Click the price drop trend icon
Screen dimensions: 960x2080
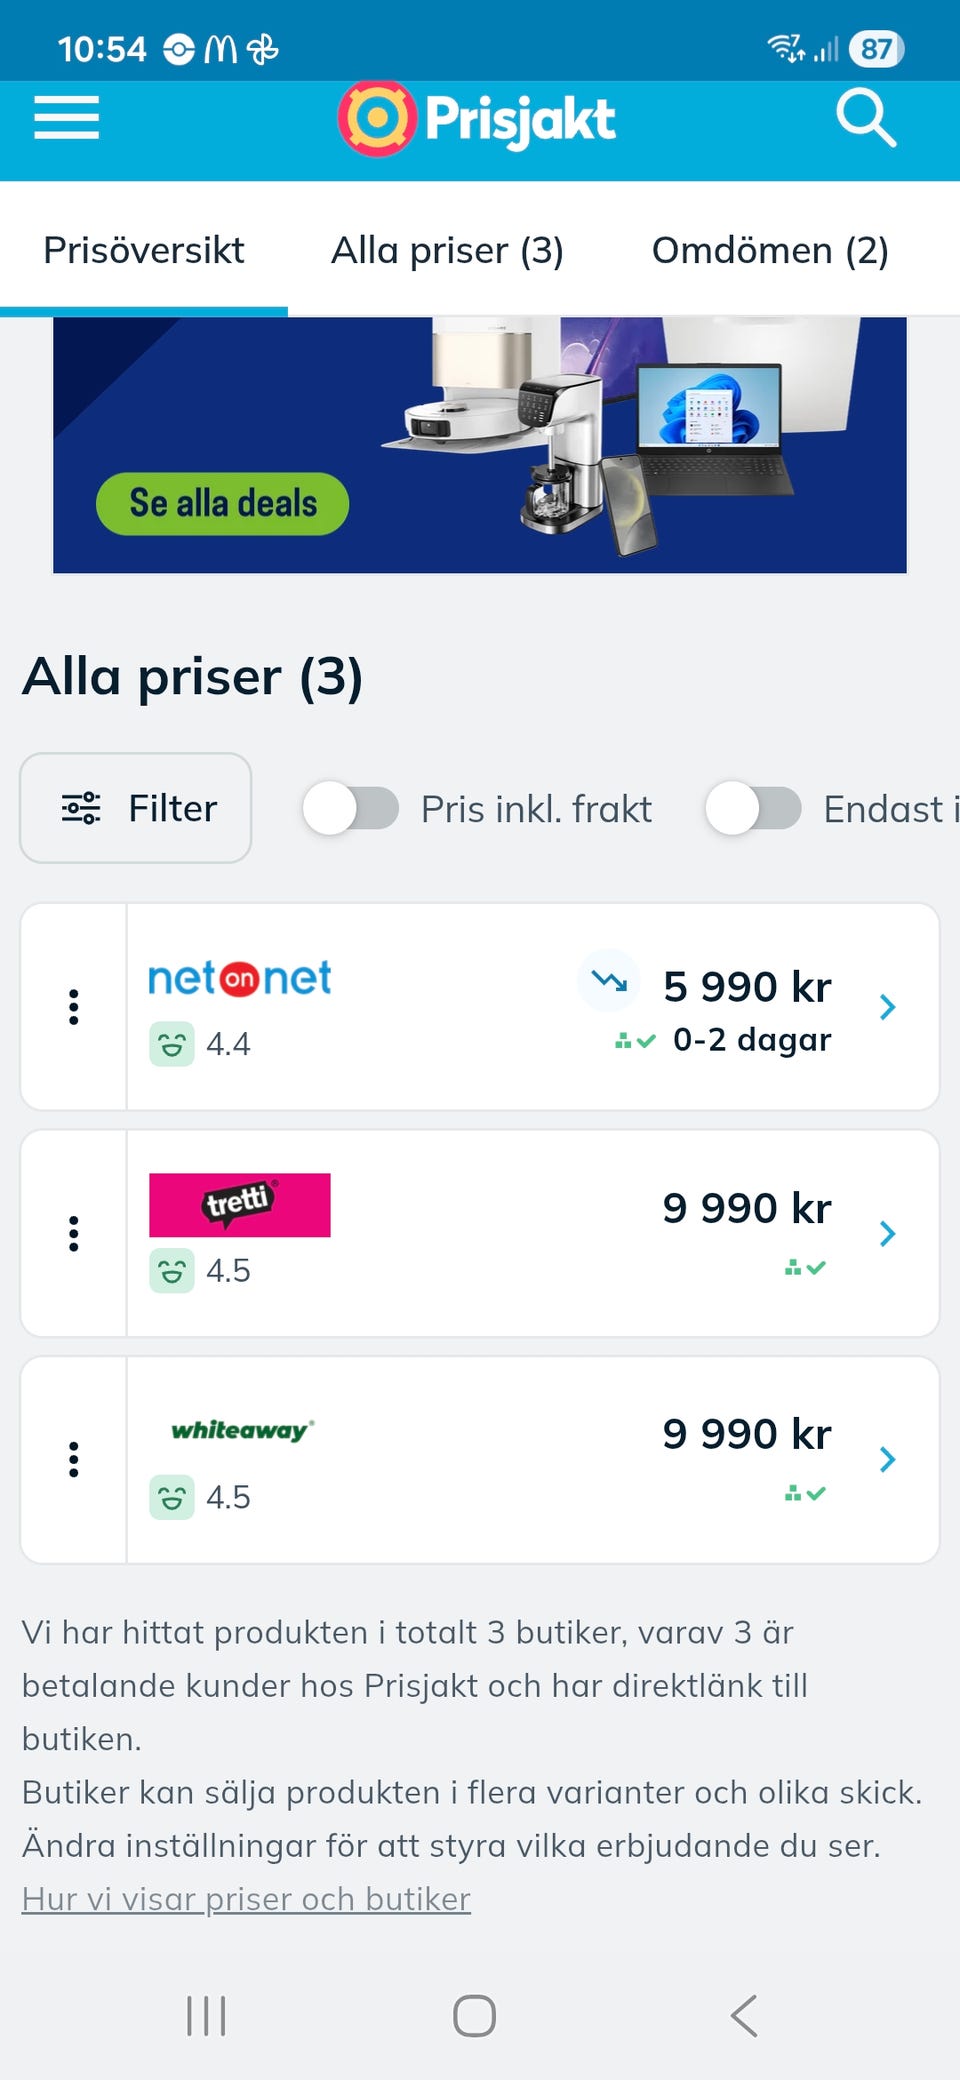(x=608, y=981)
